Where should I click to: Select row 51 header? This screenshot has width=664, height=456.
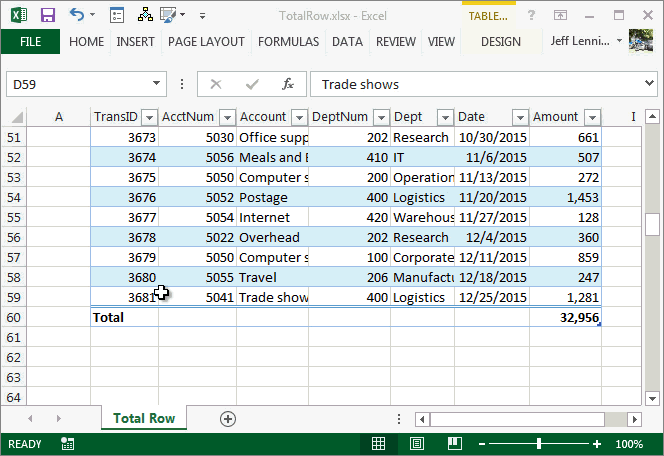[14, 138]
